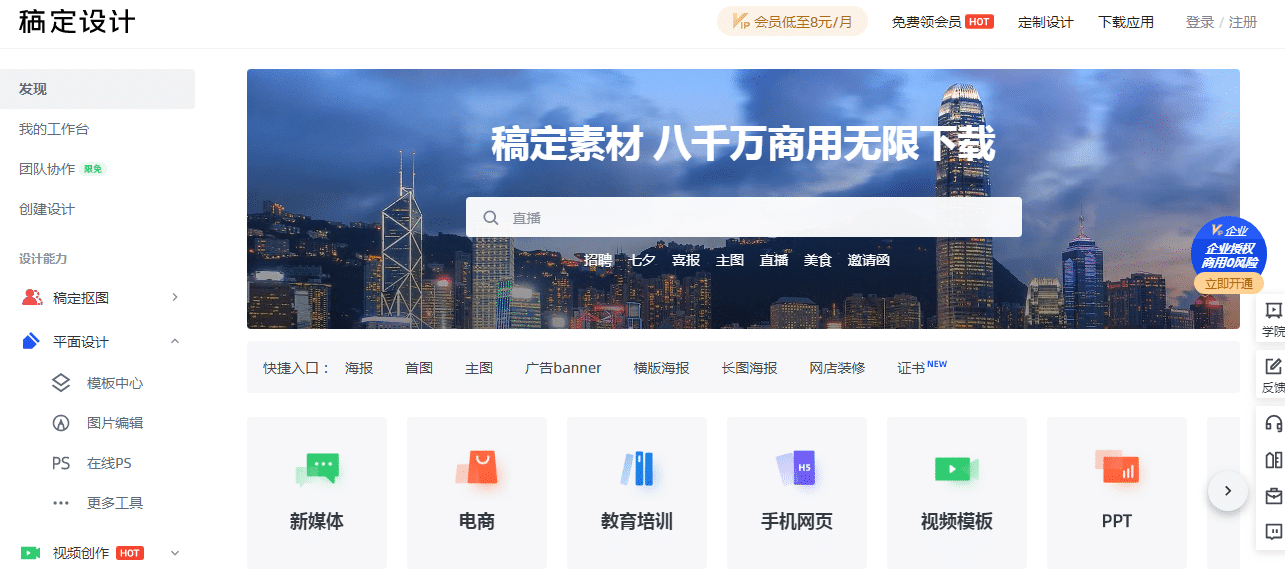This screenshot has height=572, width=1285.
Task: Show next categories with right arrow
Action: point(1228,491)
